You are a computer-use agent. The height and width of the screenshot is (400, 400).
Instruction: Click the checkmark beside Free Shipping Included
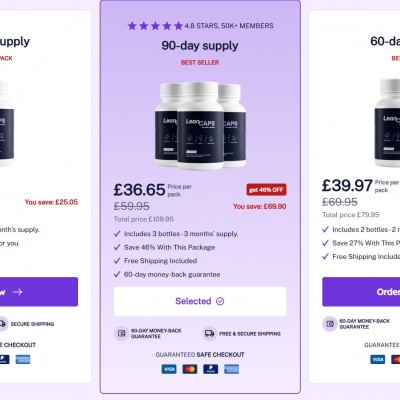tap(117, 261)
